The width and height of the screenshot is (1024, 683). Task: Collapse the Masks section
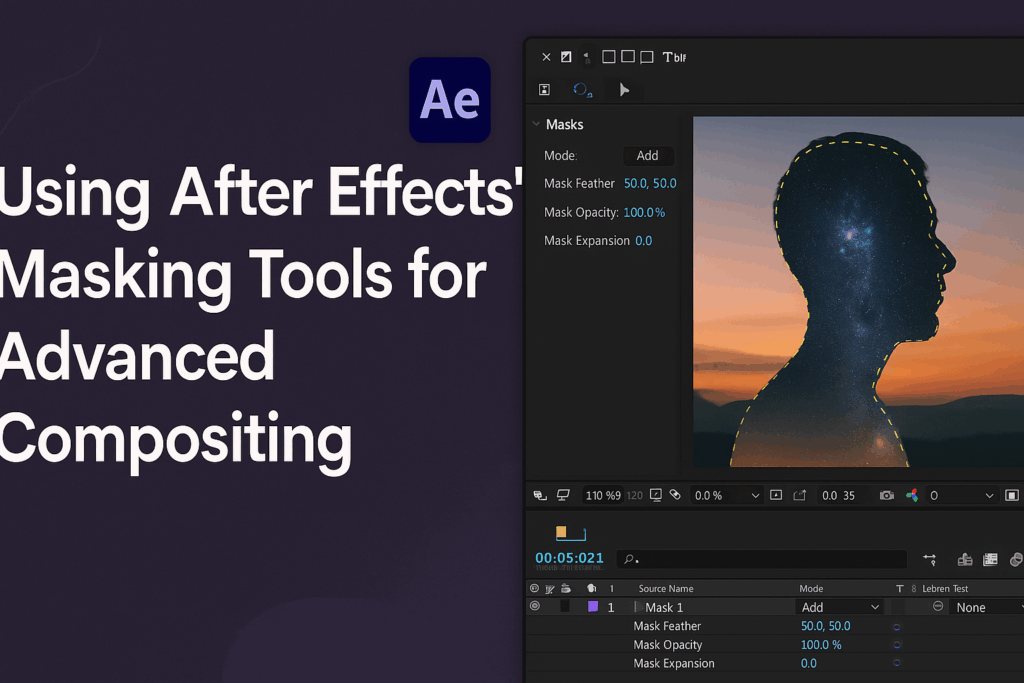(x=536, y=124)
